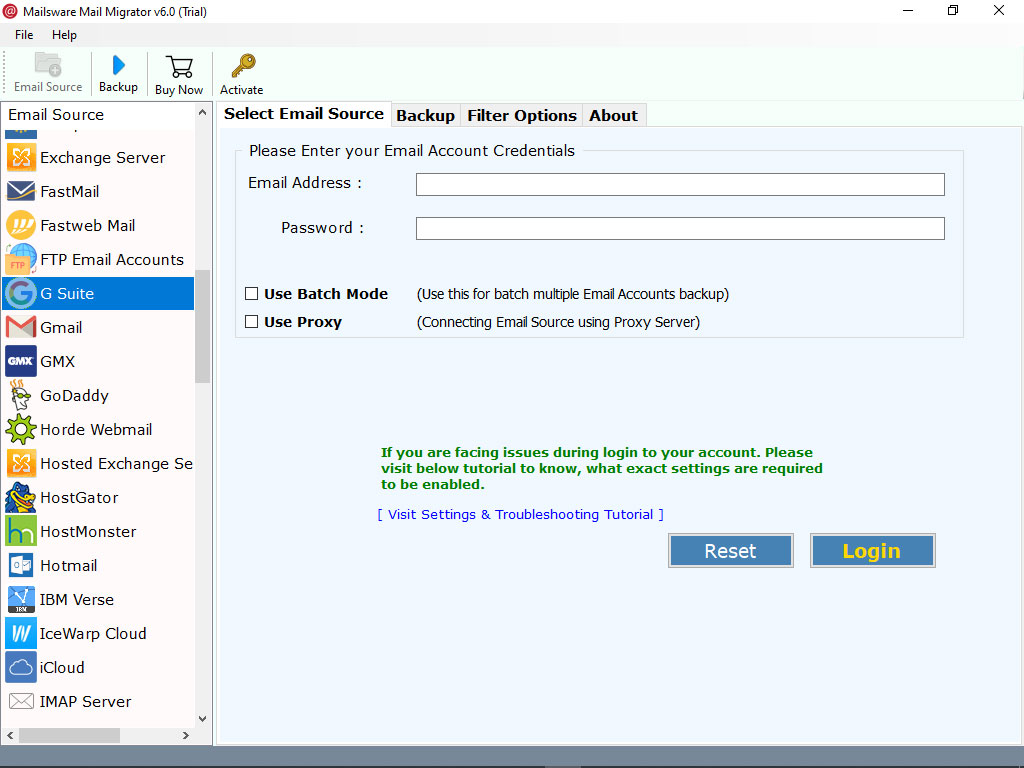Screen dimensions: 1024x768
Task: Select the FastMail envelope icon
Action: click(21, 191)
